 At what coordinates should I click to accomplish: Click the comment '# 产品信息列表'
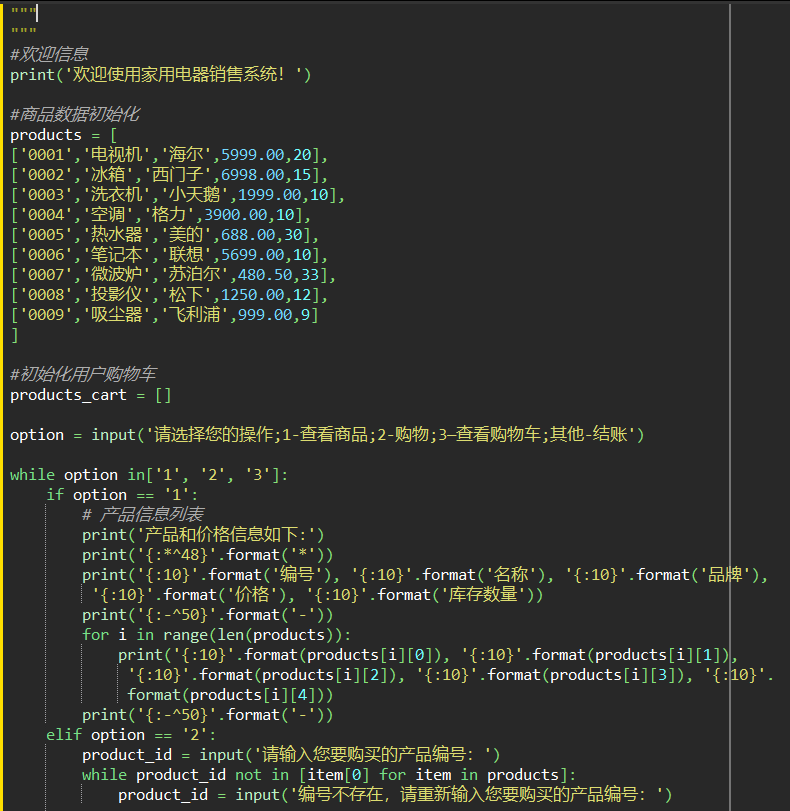pos(143,515)
